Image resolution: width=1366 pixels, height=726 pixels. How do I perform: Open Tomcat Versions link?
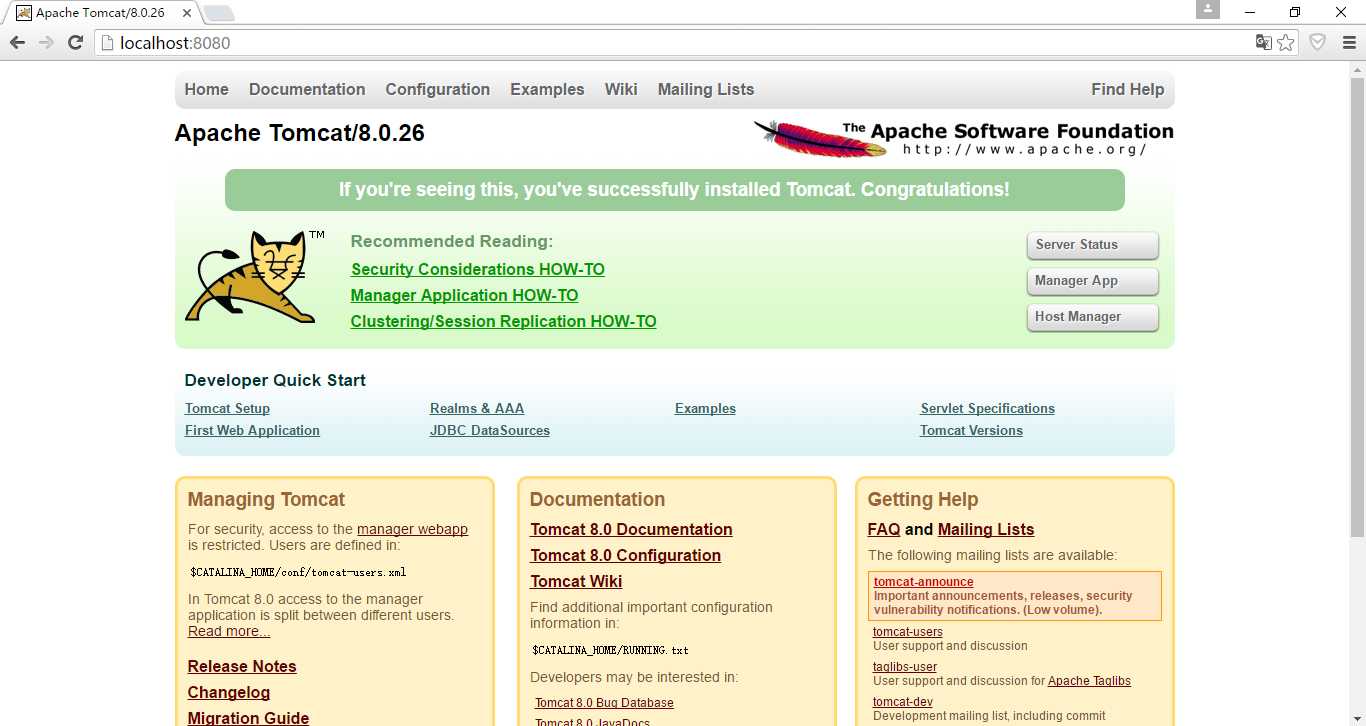tap(971, 430)
